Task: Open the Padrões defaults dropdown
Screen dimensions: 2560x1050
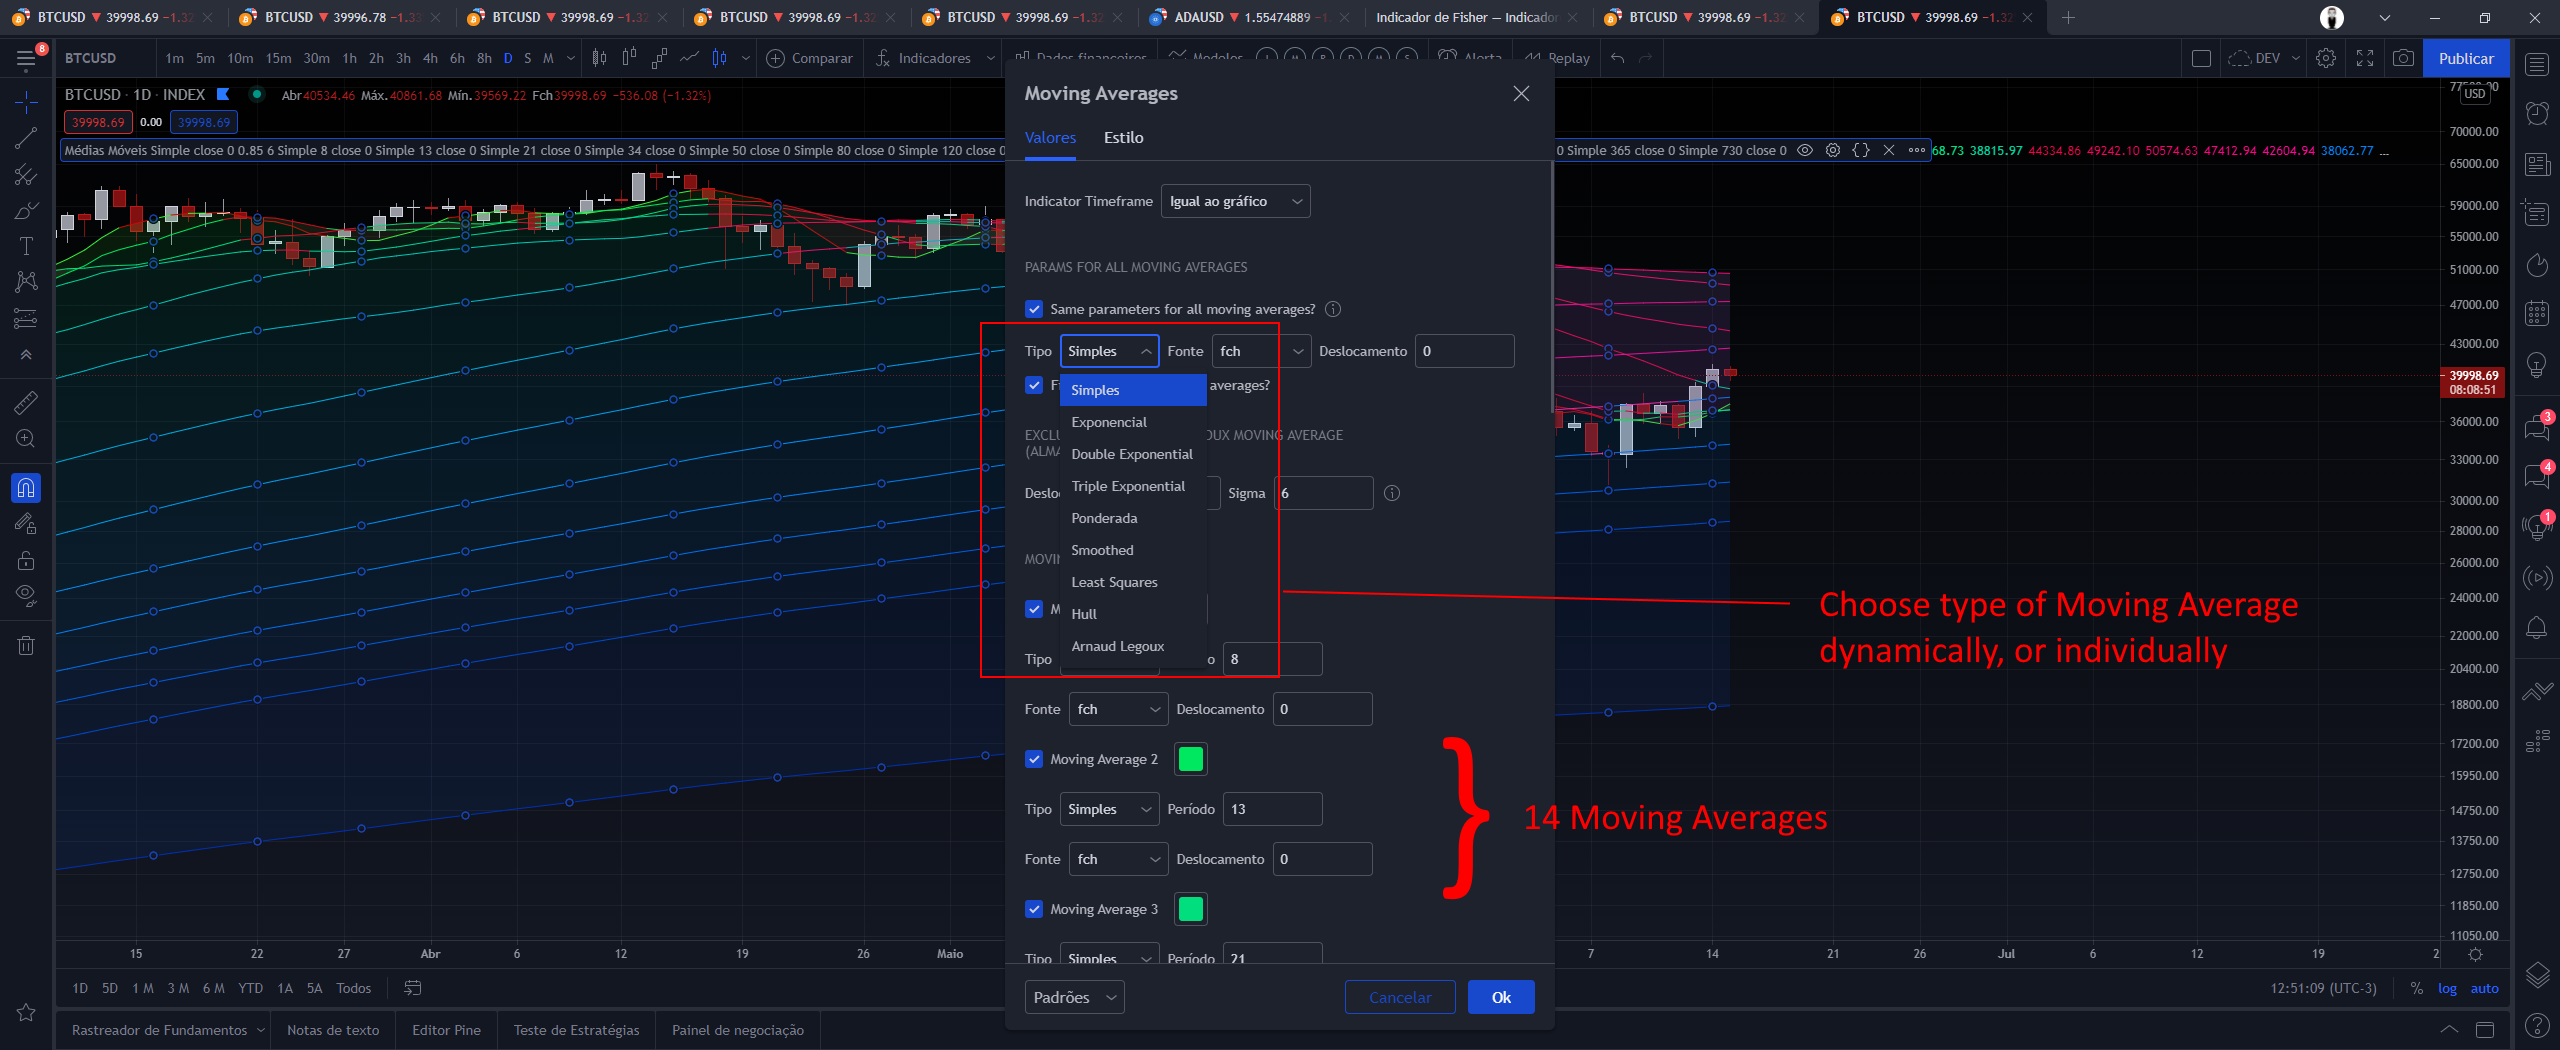Action: coord(1074,997)
